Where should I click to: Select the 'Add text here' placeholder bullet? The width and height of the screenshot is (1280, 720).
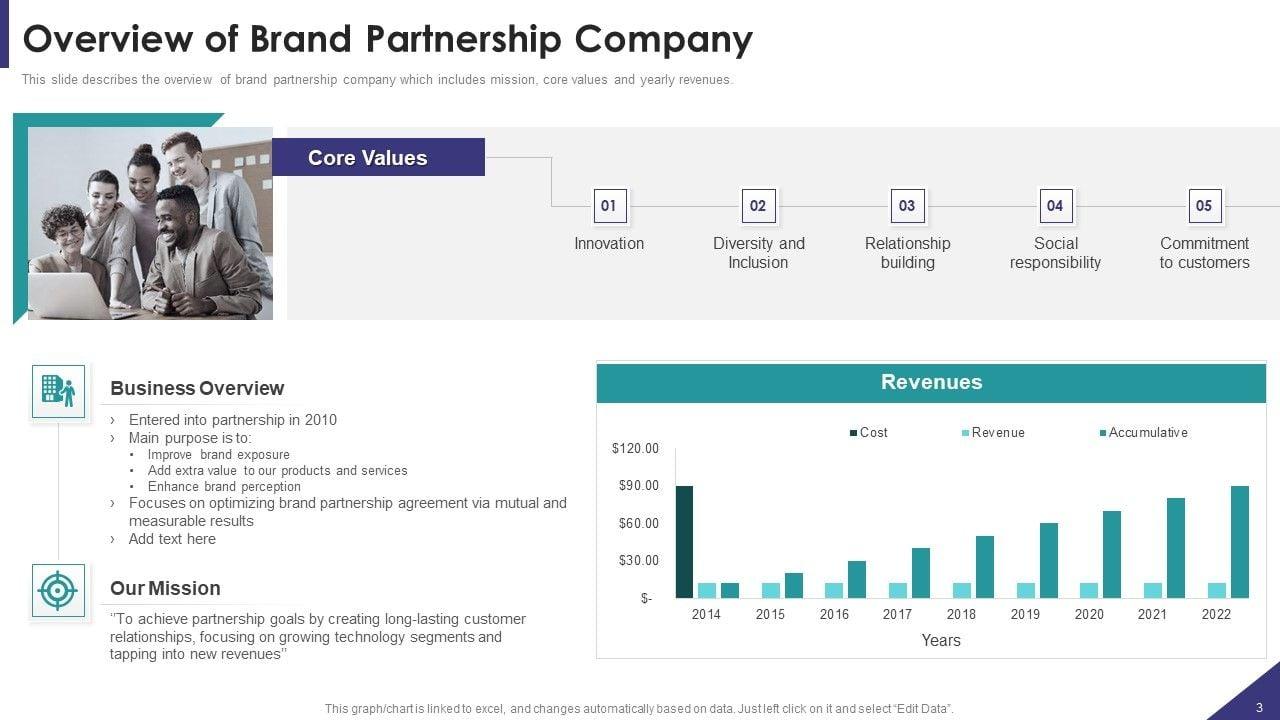[x=172, y=539]
